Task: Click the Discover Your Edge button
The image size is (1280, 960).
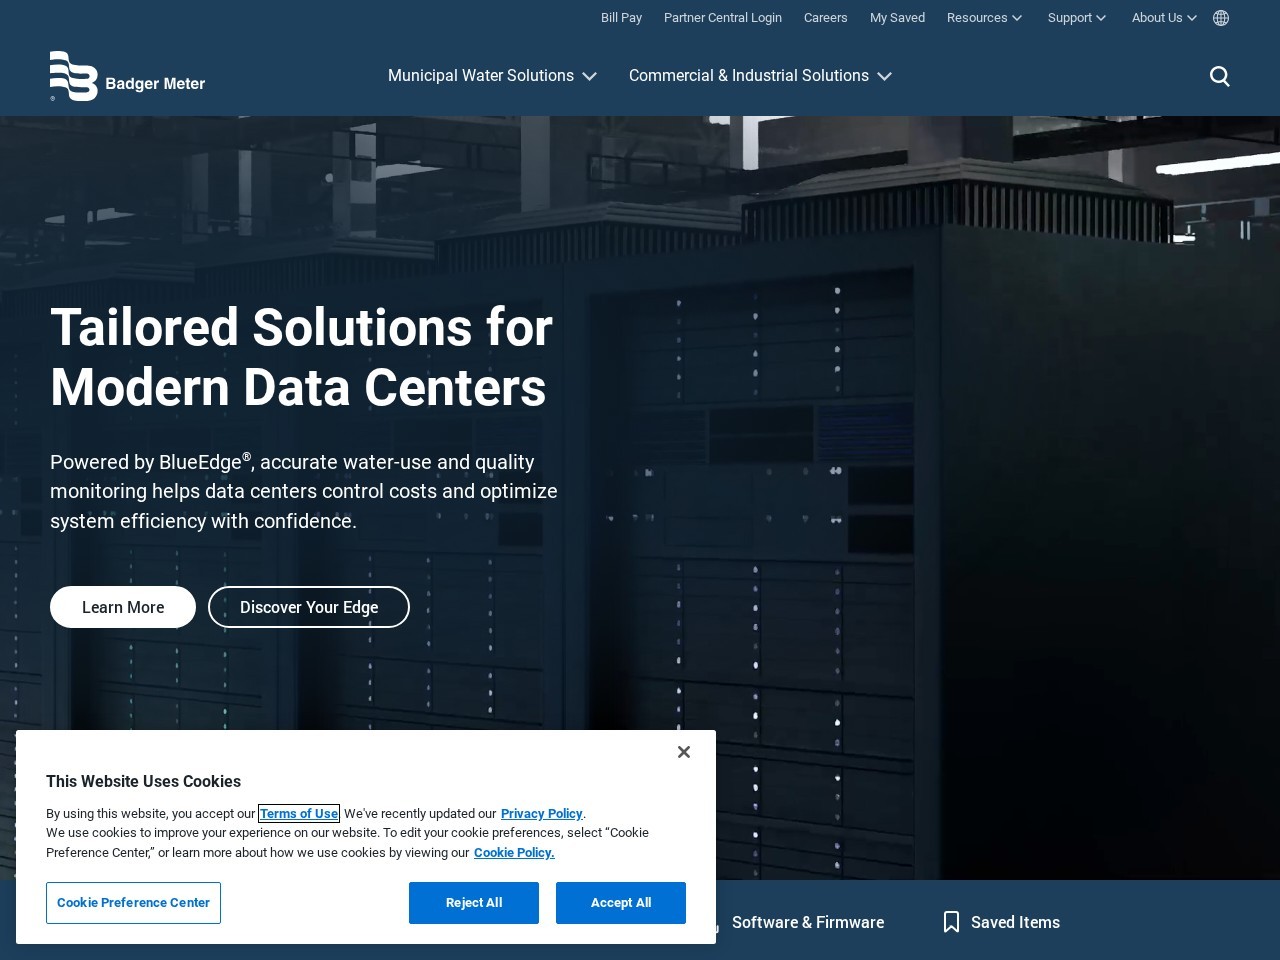Action: [x=309, y=607]
